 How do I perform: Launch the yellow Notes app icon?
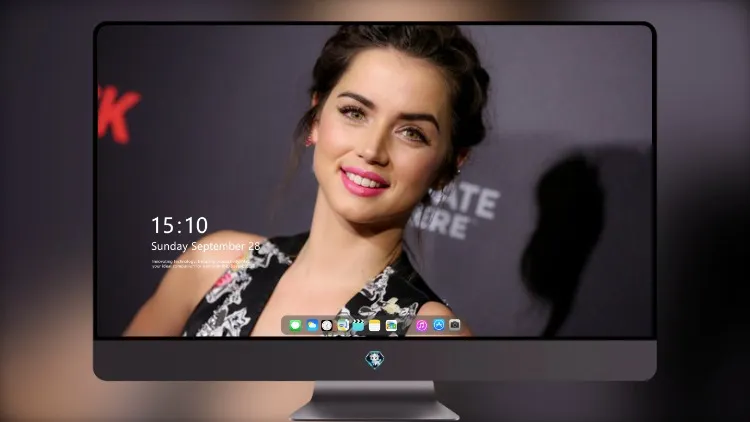tap(375, 325)
